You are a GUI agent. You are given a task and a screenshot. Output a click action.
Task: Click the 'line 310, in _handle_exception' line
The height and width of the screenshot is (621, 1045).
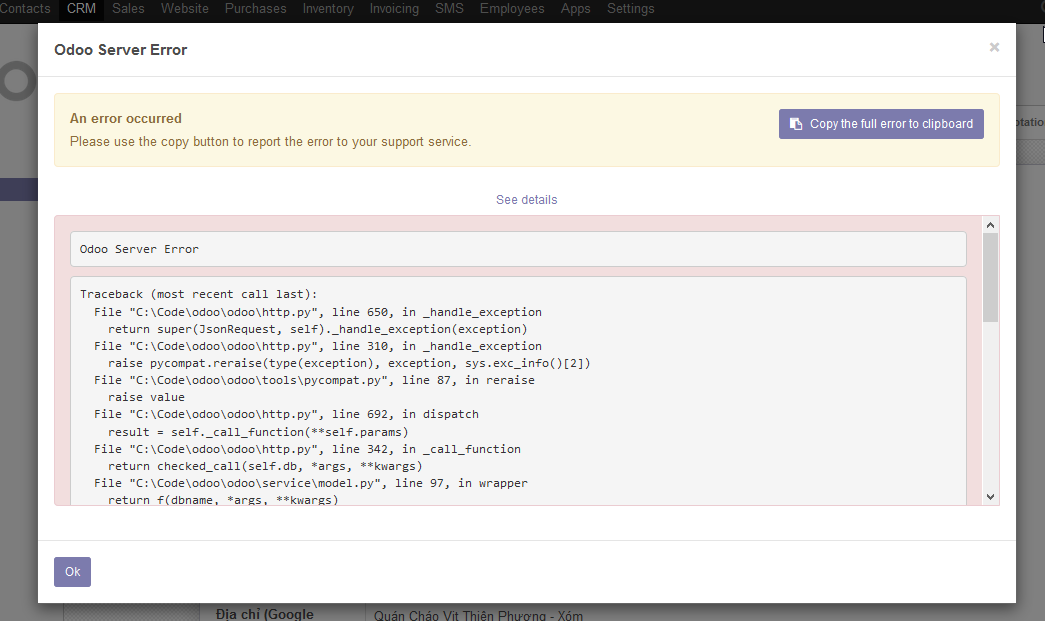(x=318, y=346)
